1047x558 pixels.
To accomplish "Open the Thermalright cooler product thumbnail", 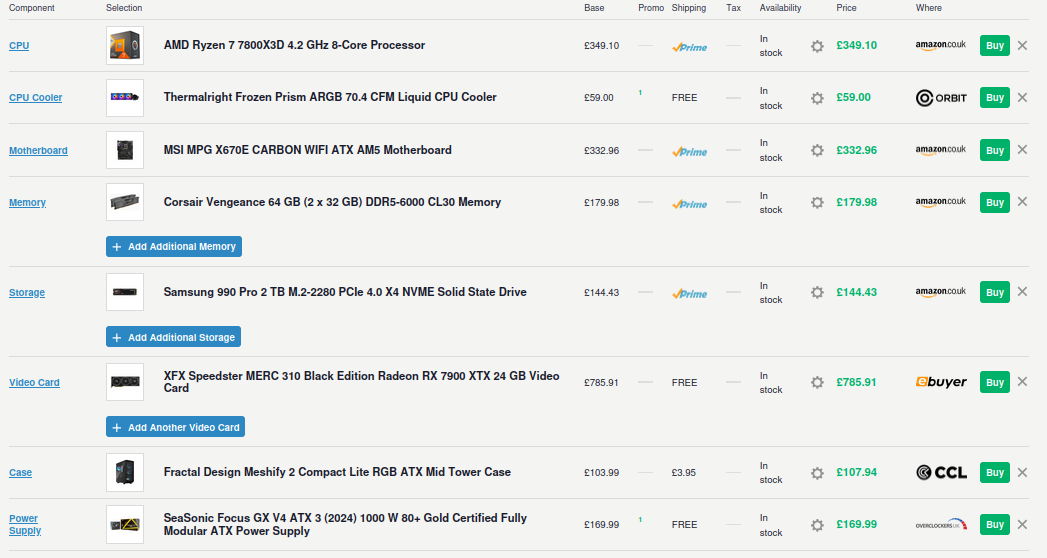I will [x=125, y=97].
